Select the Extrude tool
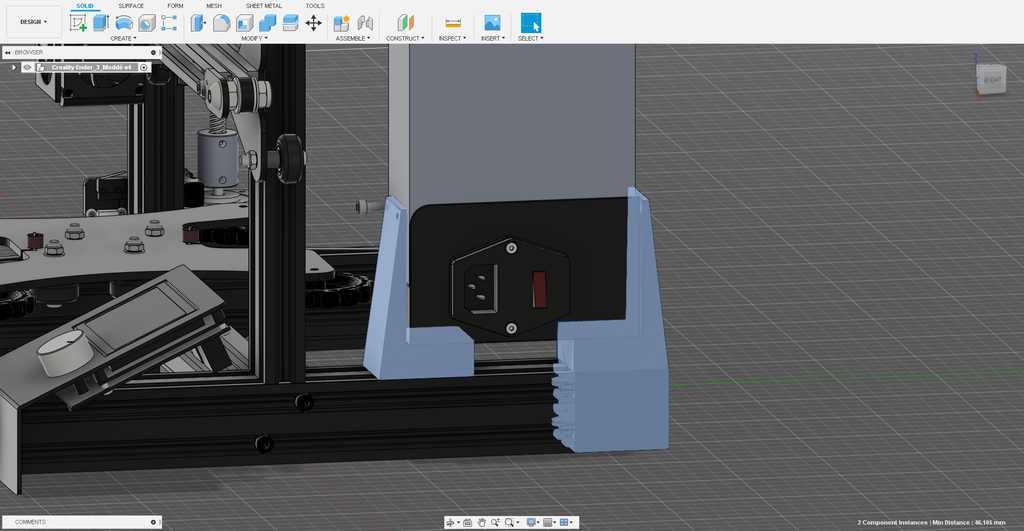This screenshot has width=1024, height=531. (101, 22)
